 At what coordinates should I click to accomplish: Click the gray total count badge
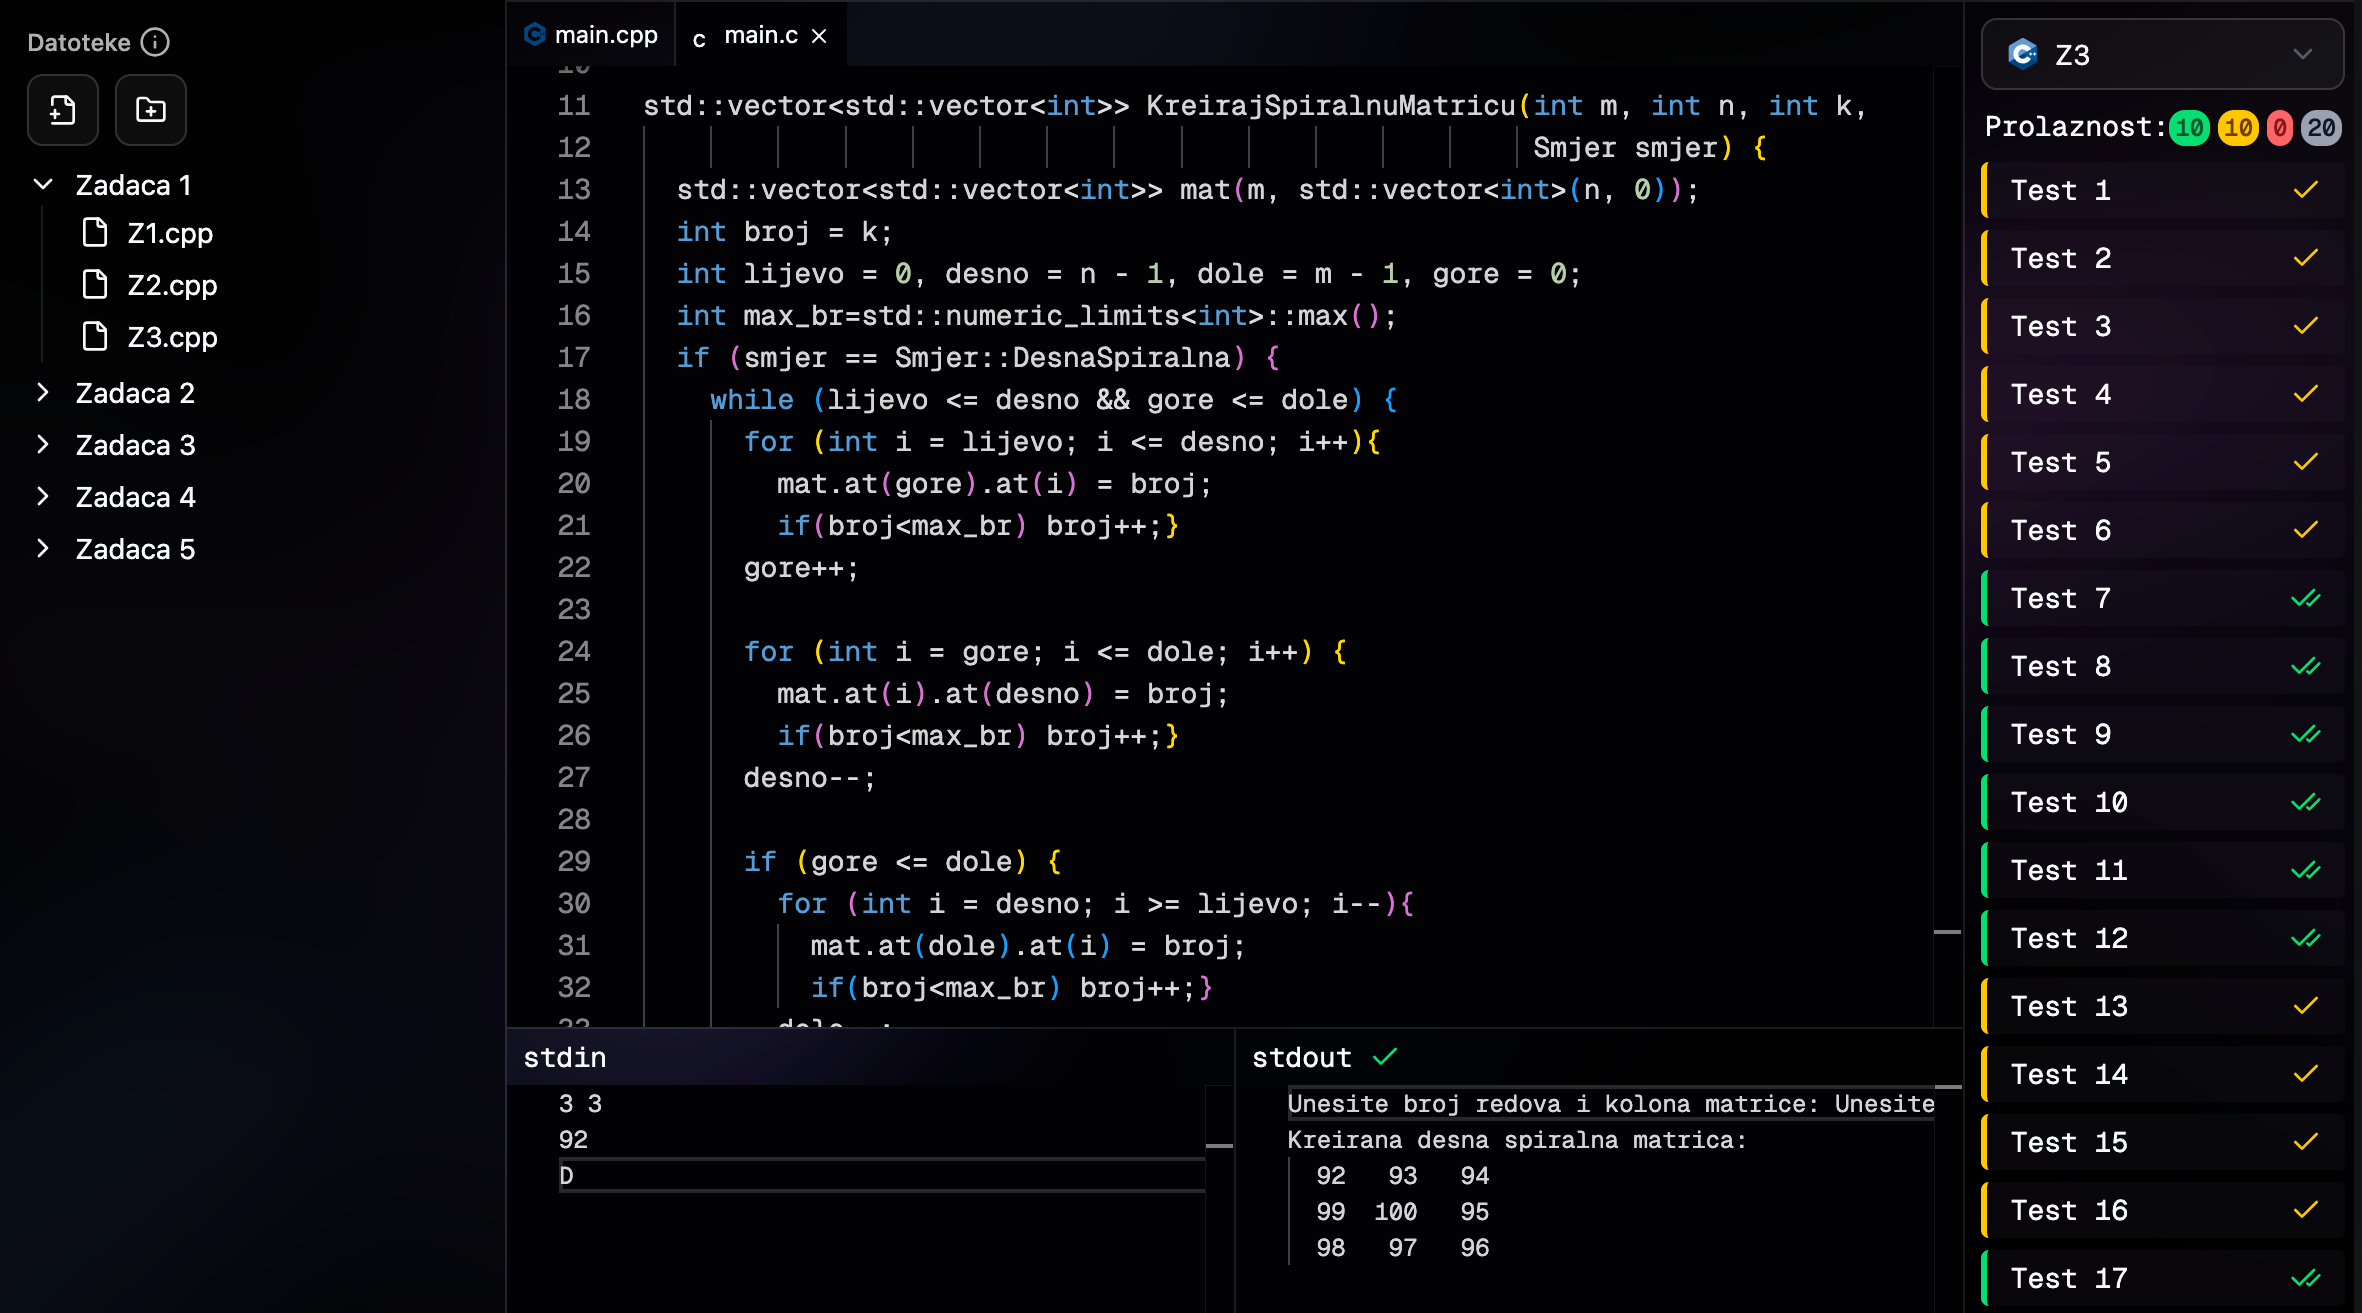2321,128
